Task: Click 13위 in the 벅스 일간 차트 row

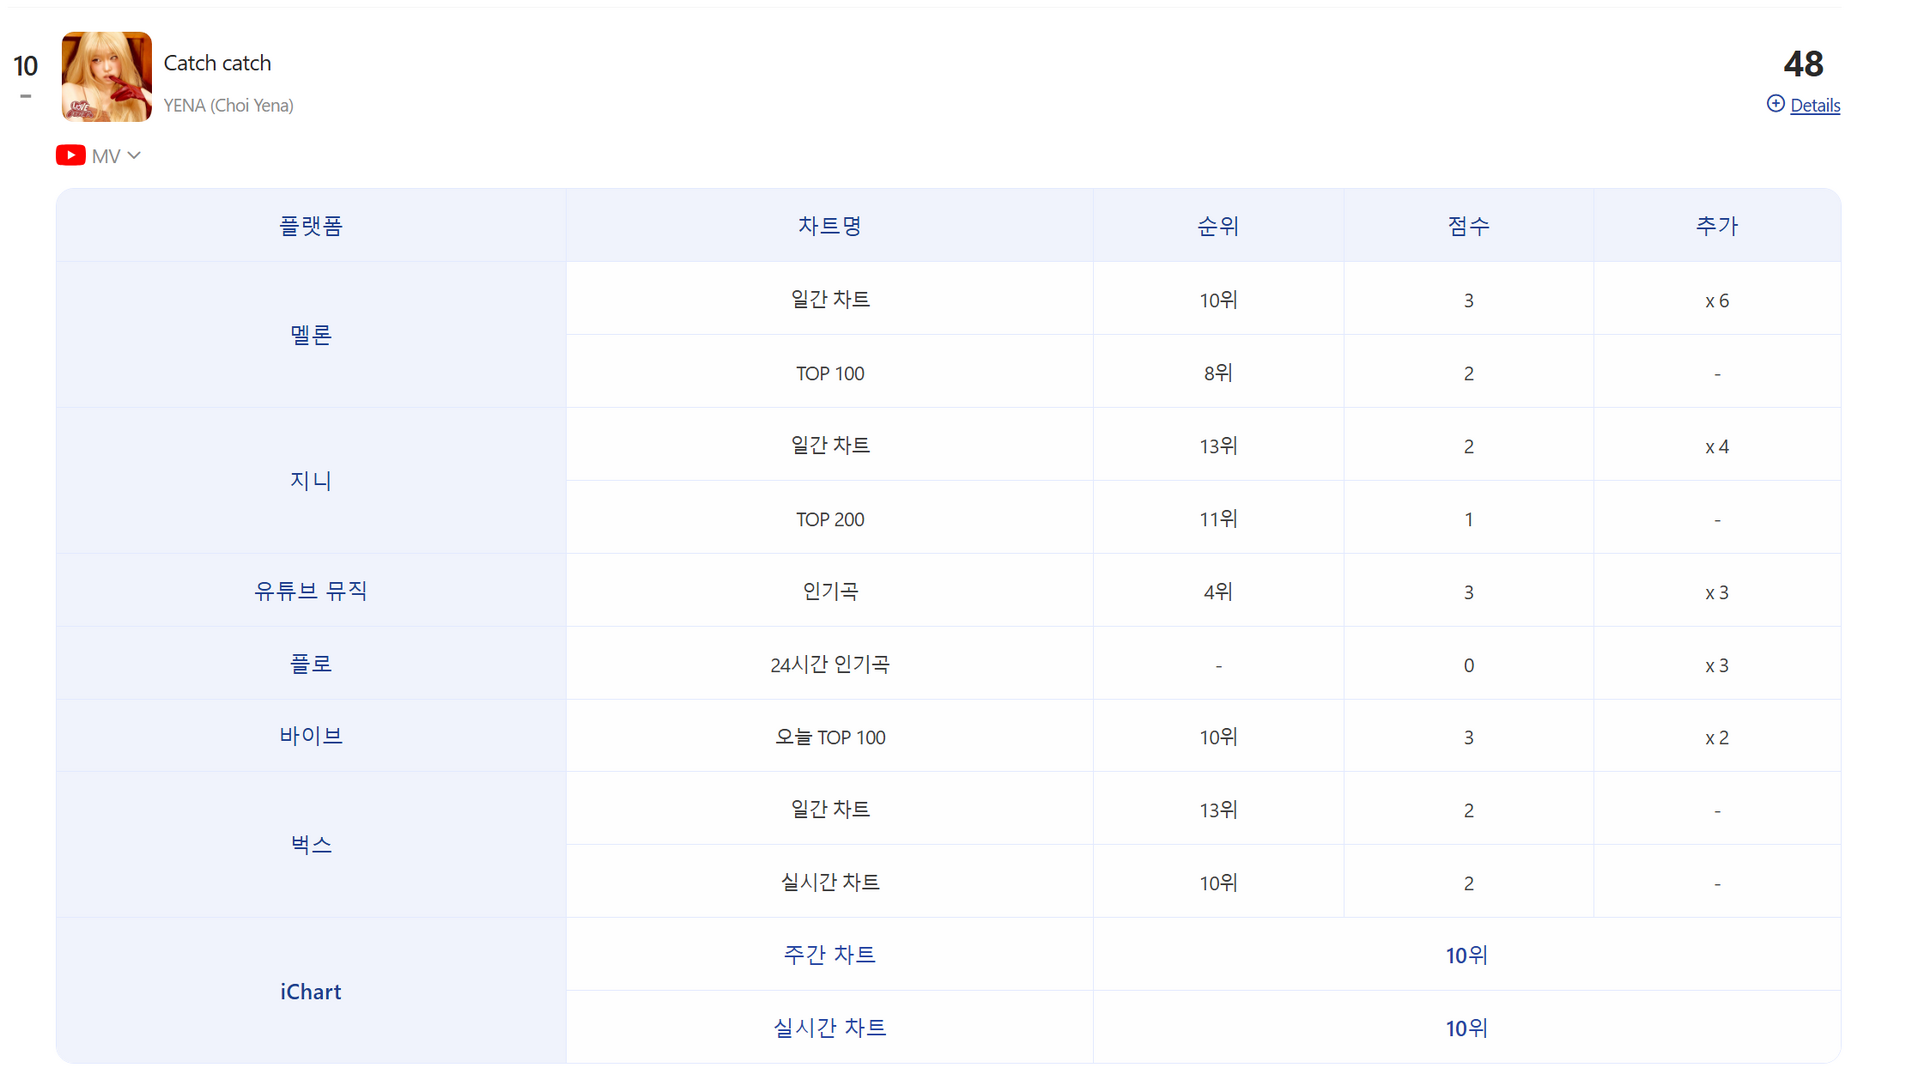Action: 1218,810
